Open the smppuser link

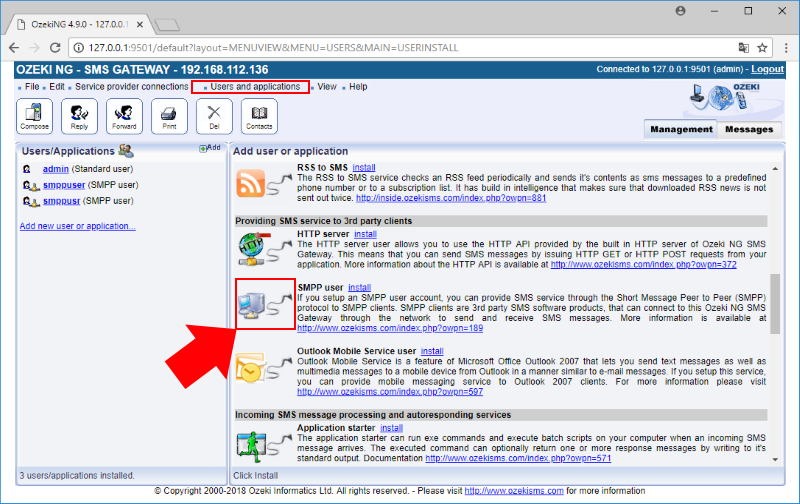(64, 185)
